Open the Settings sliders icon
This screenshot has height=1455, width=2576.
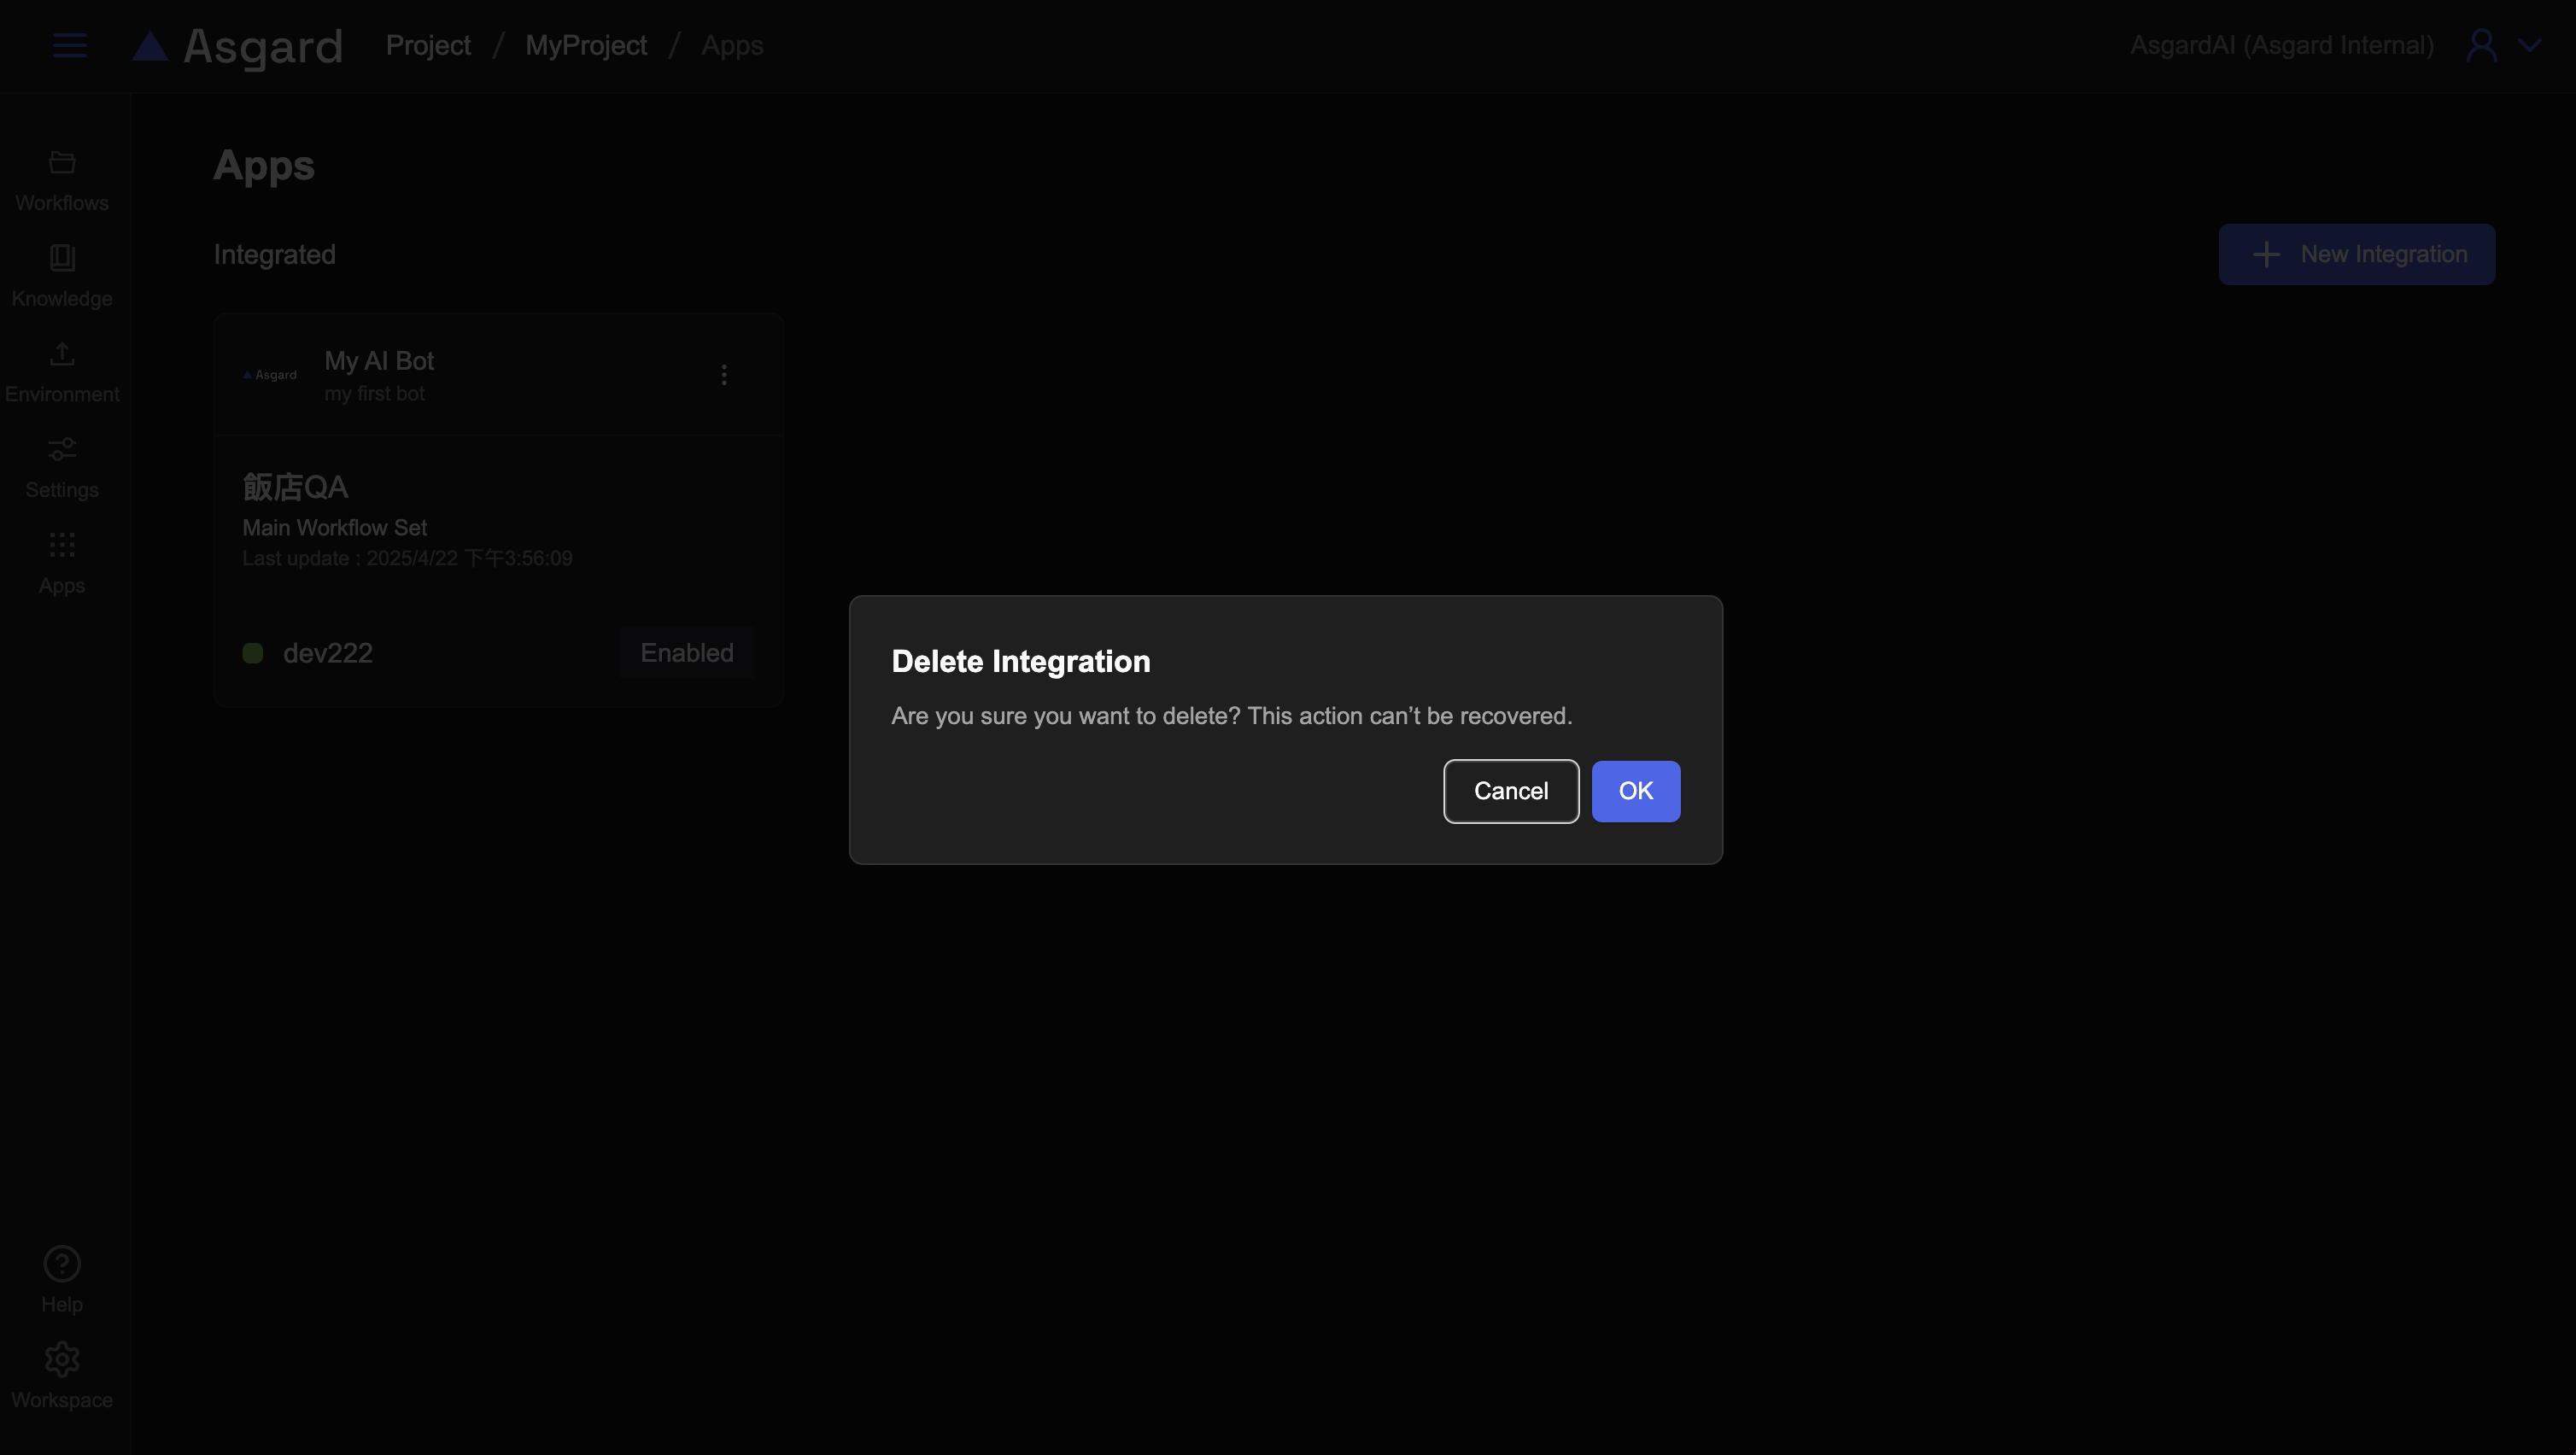pyautogui.click(x=62, y=449)
